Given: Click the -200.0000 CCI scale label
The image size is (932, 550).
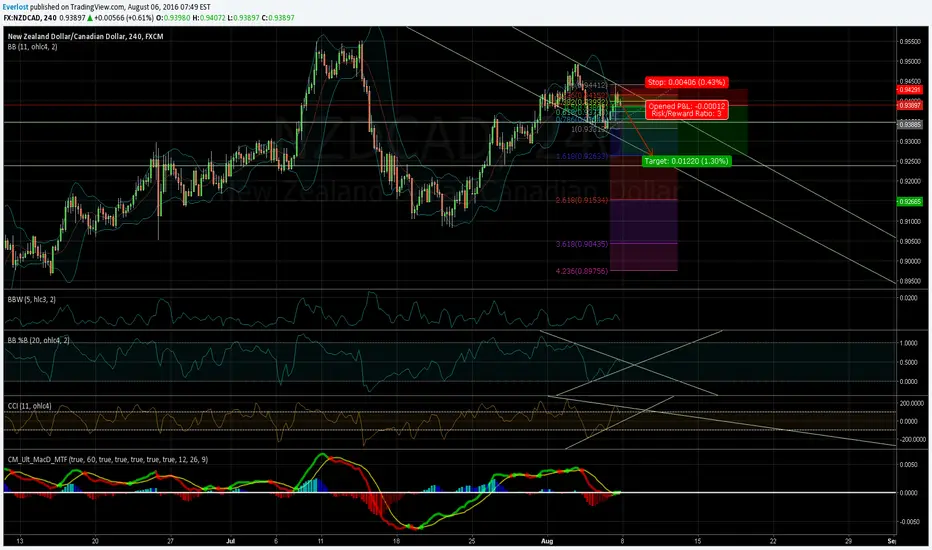Looking at the screenshot, I should (x=911, y=439).
